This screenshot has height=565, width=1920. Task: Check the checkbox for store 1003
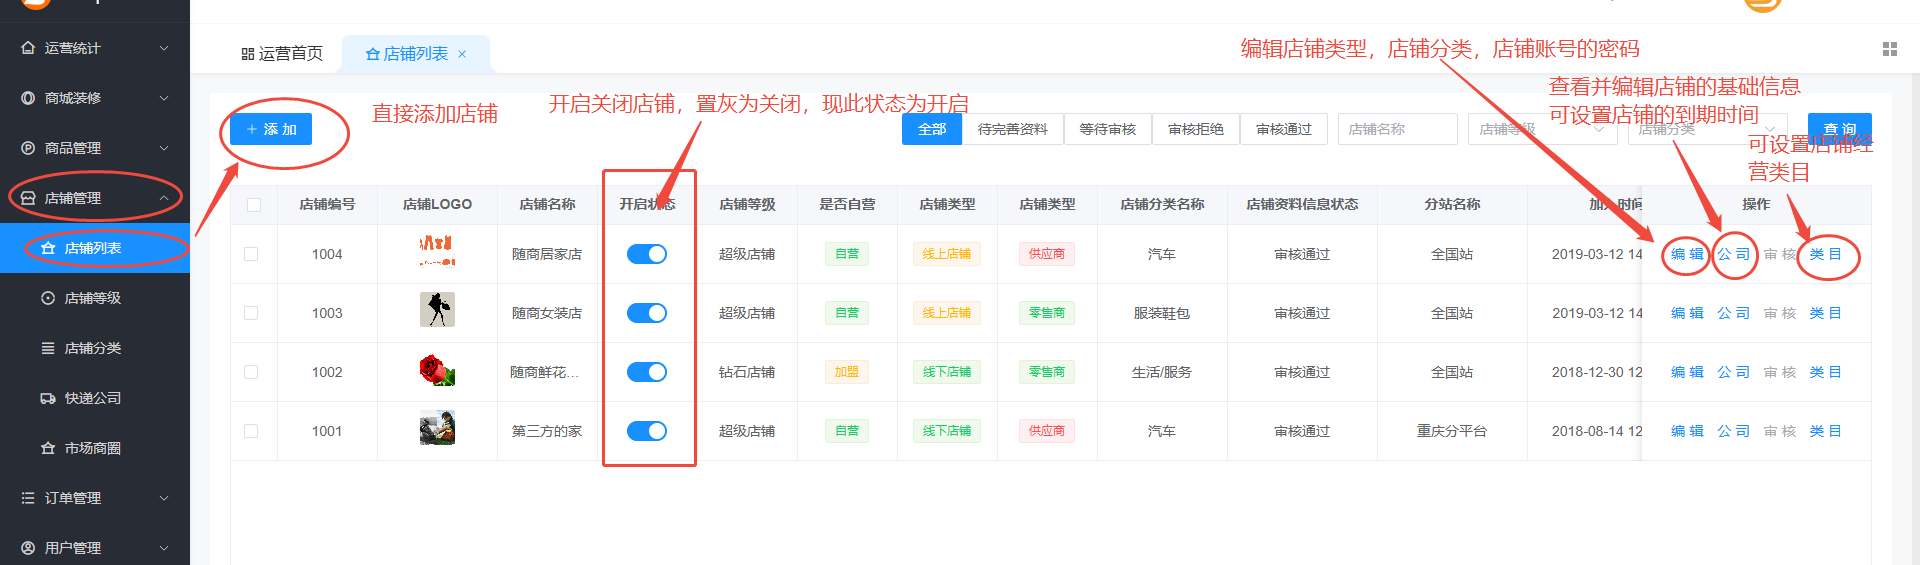coord(252,313)
